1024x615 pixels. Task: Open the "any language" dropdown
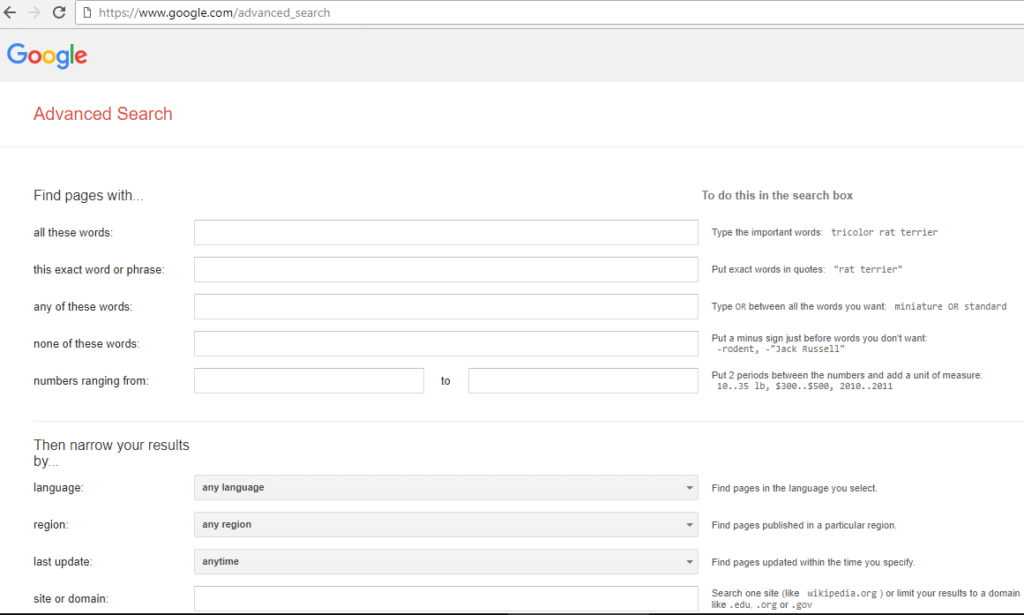point(445,487)
